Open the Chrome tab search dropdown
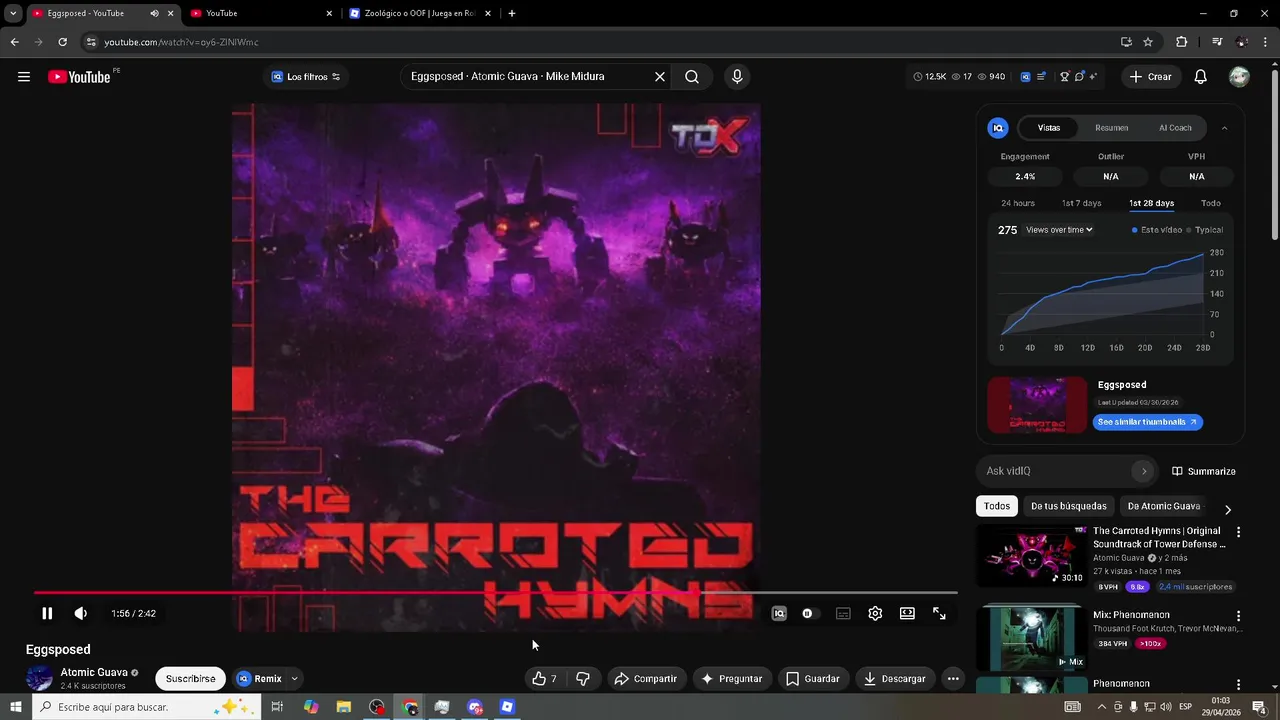Image resolution: width=1280 pixels, height=720 pixels. click(x=13, y=13)
